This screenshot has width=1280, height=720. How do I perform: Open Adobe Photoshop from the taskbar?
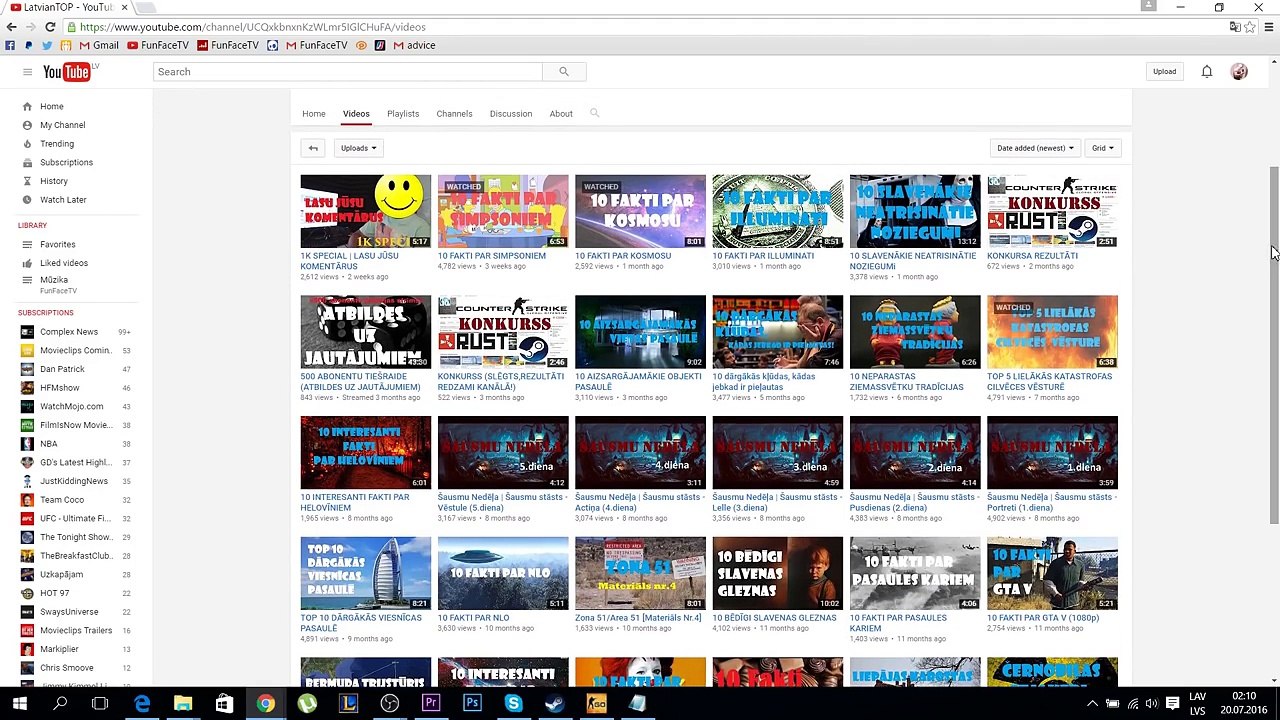point(472,704)
